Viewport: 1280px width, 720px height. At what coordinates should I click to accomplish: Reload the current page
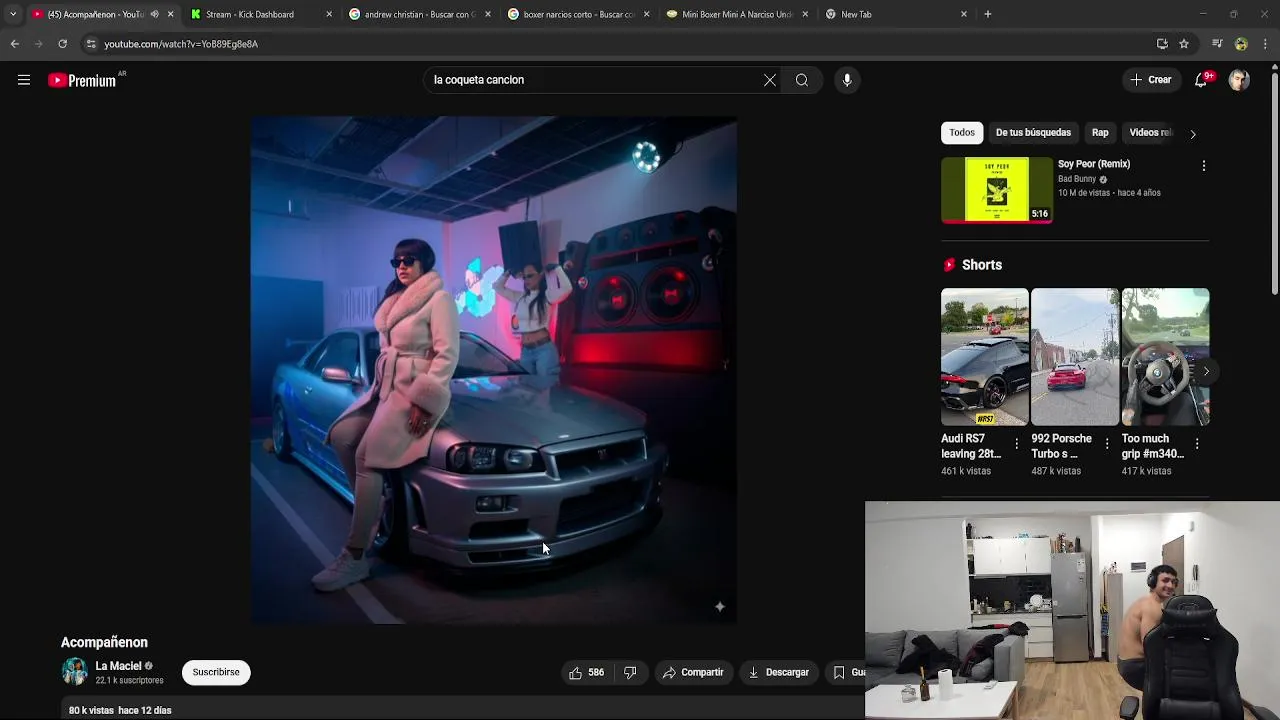pos(63,44)
